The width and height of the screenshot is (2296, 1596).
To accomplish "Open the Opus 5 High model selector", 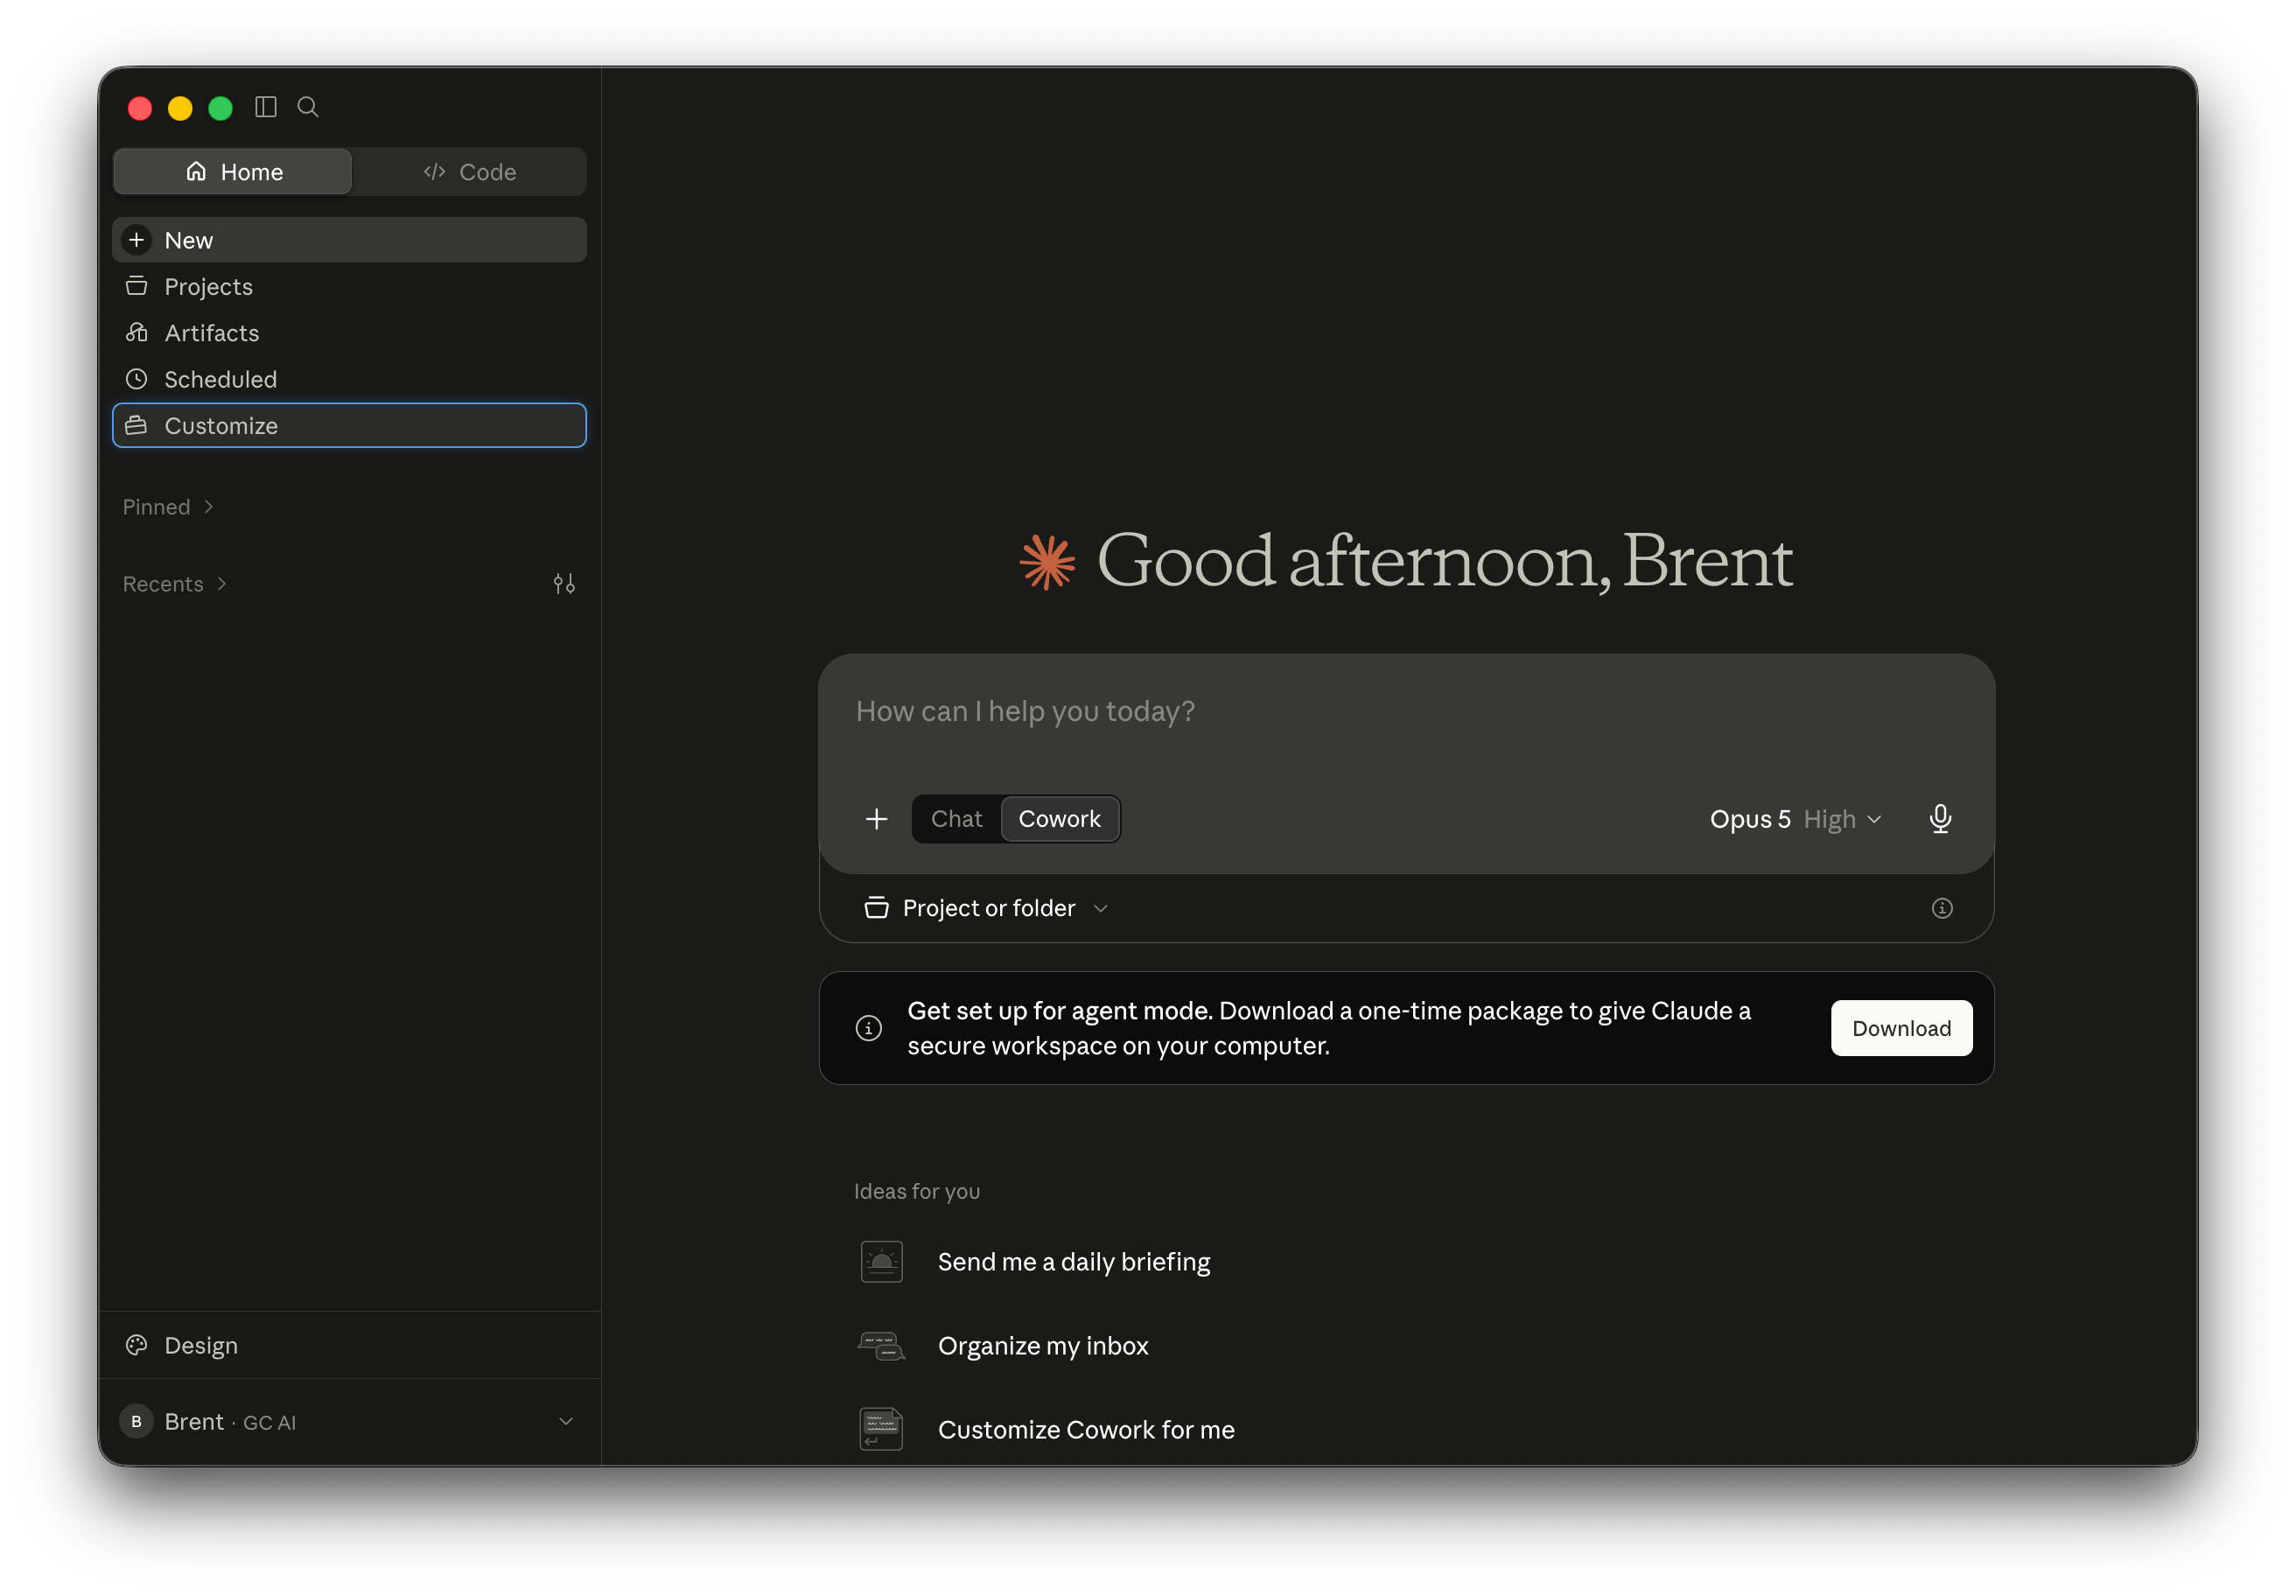I will coord(1796,819).
